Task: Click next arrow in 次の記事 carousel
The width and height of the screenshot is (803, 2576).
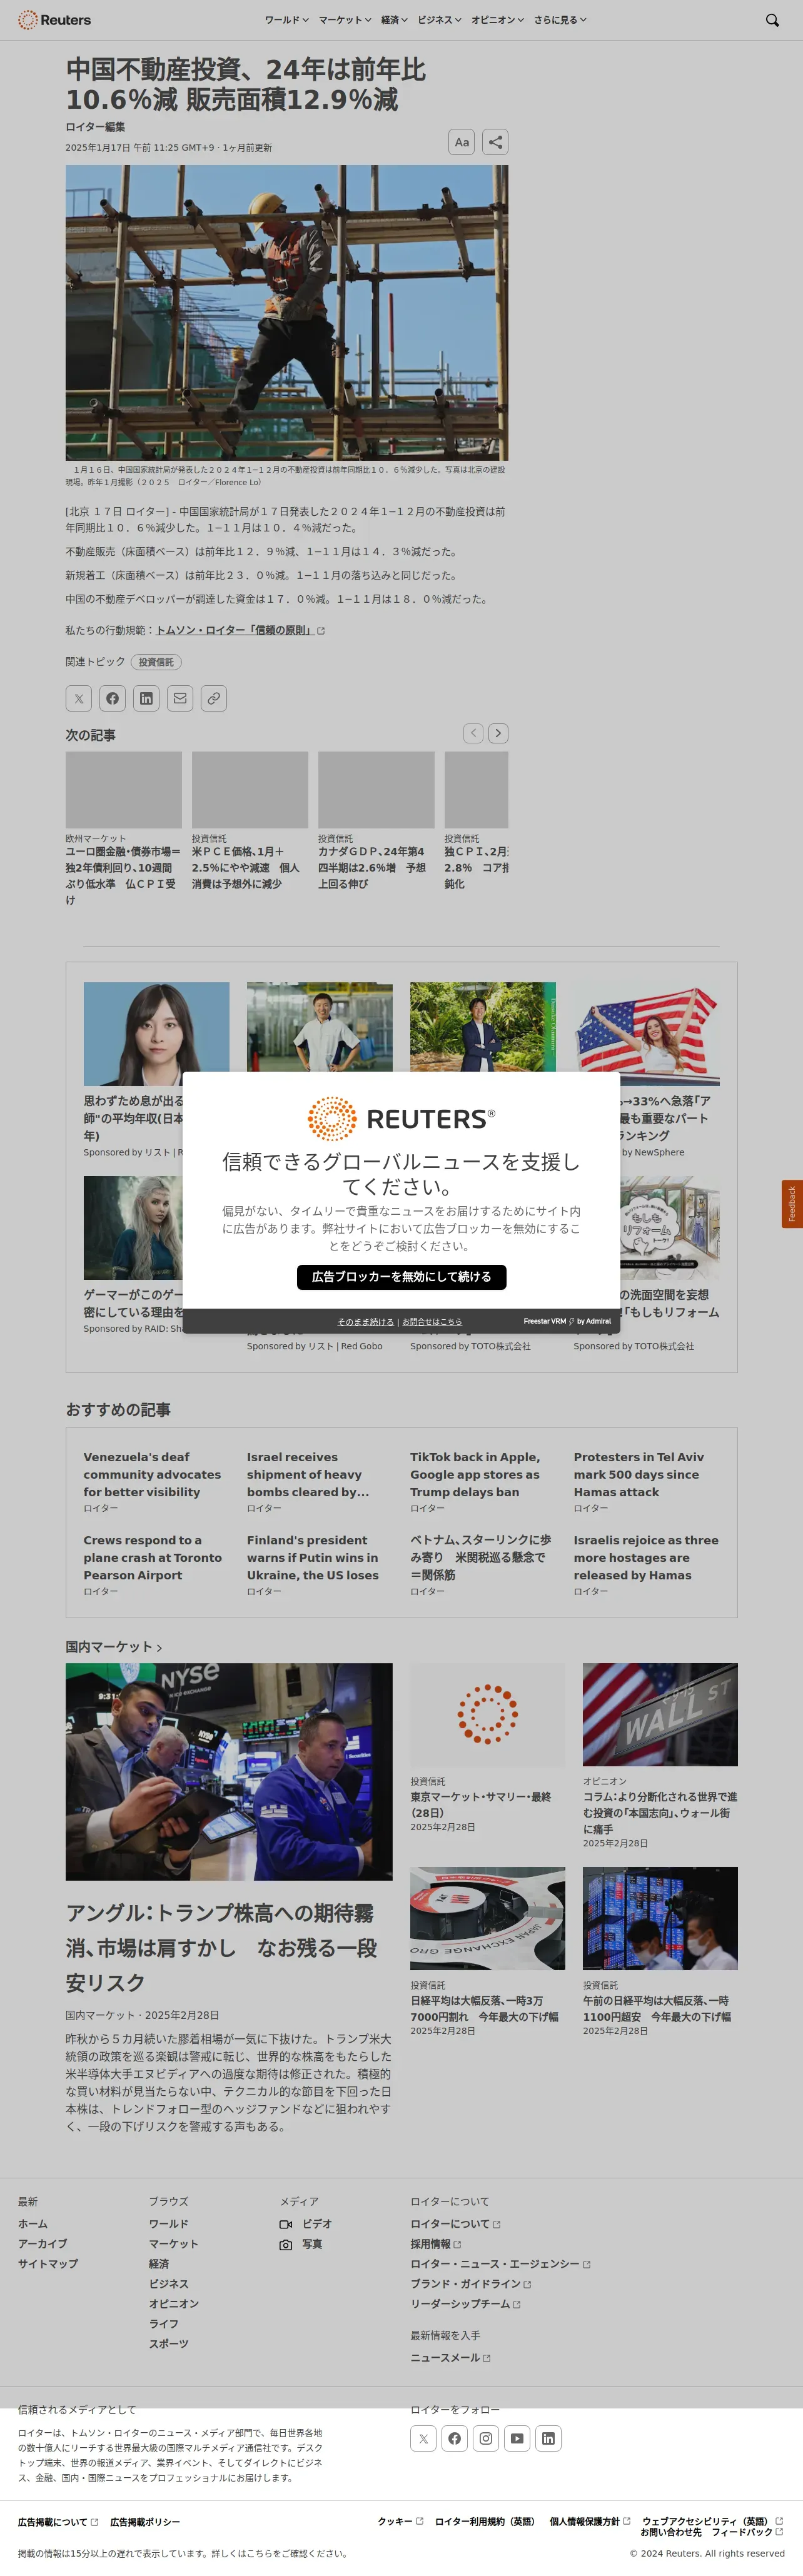Action: pyautogui.click(x=498, y=733)
